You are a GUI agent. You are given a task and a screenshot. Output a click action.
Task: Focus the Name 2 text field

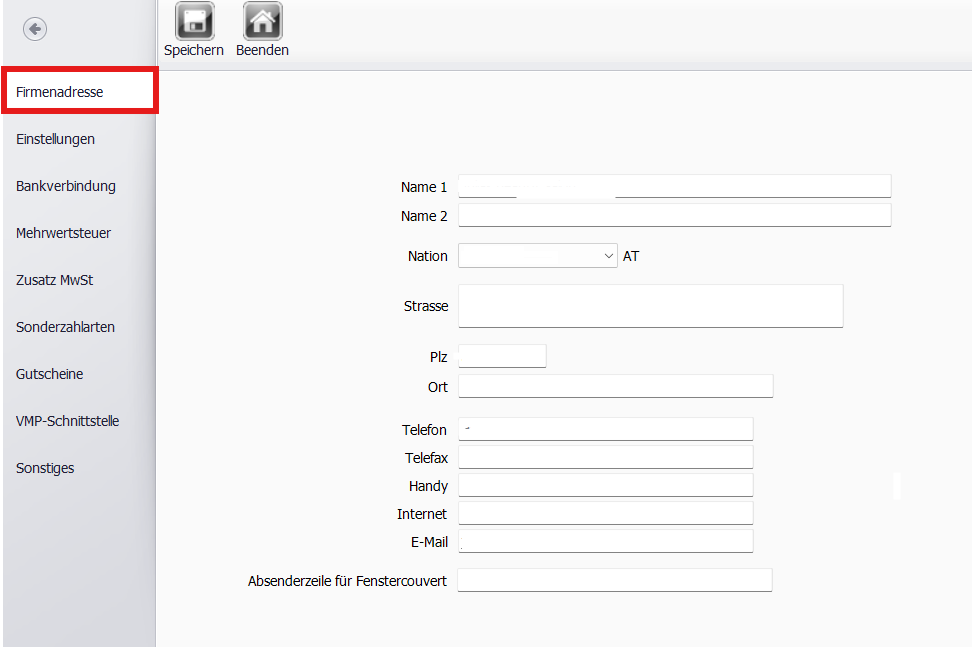coord(674,216)
